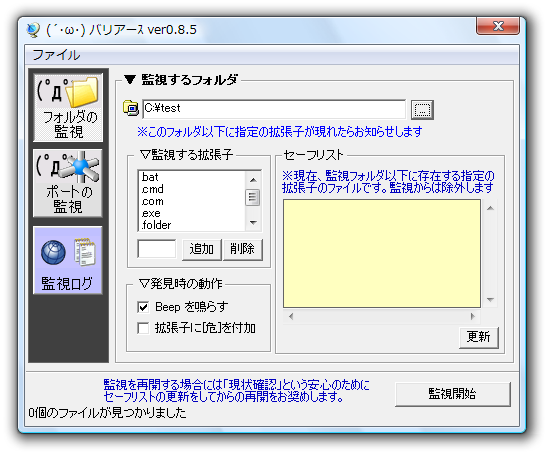Open the 監視ログ monitoring log panel

click(68, 260)
